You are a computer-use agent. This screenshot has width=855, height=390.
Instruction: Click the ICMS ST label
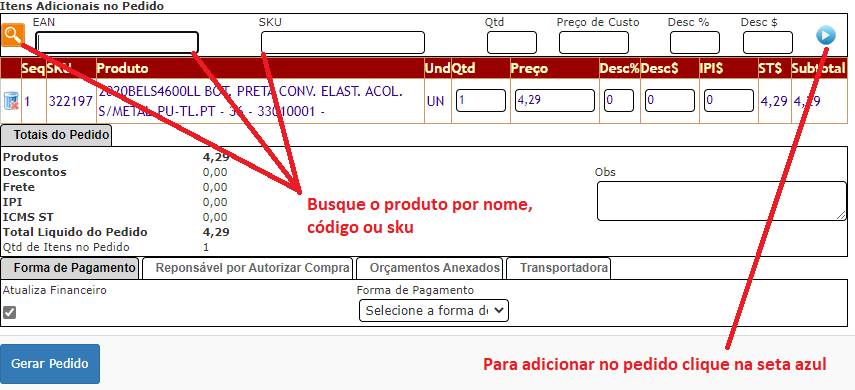28,217
